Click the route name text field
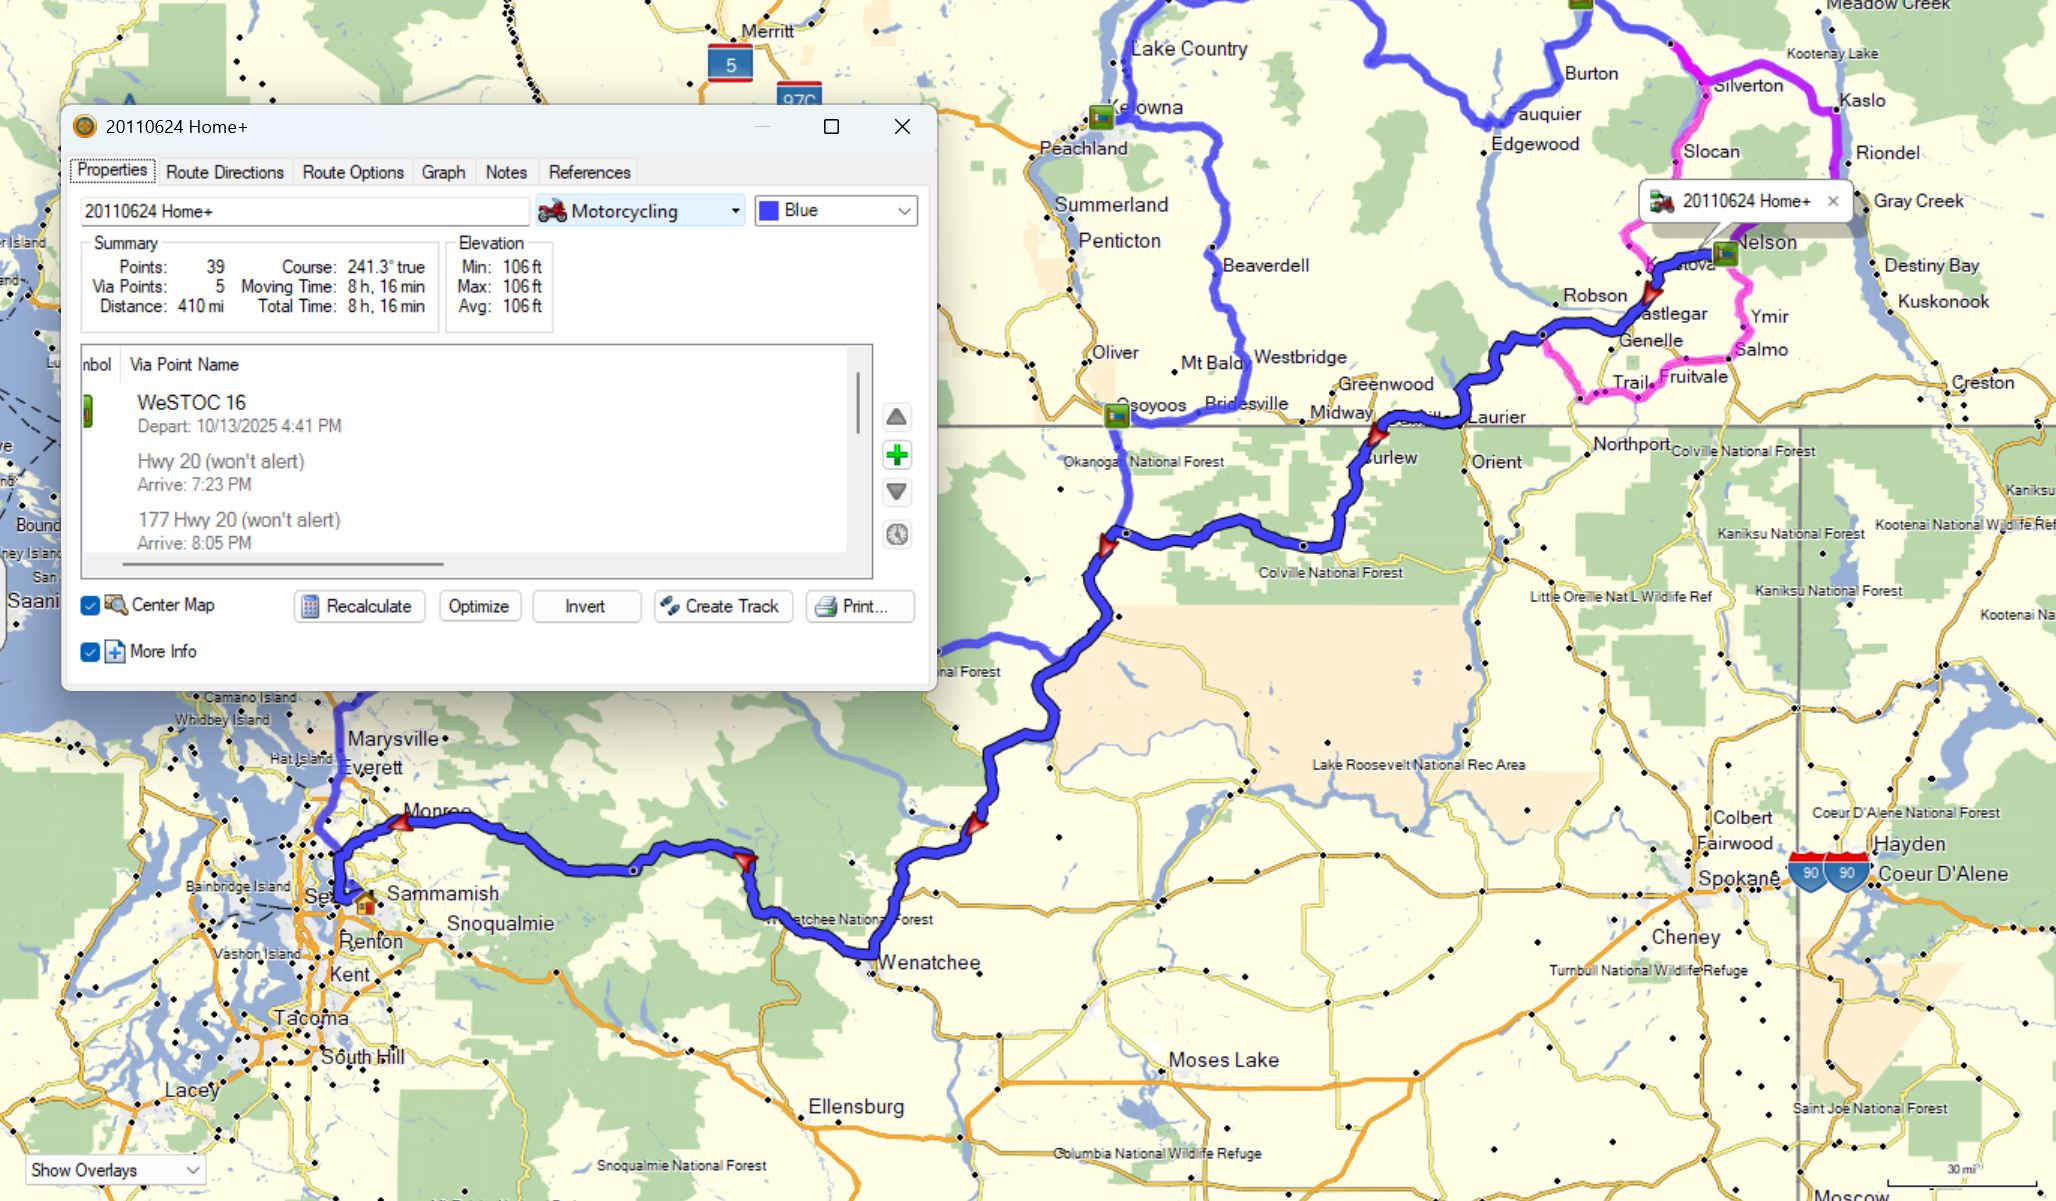The height and width of the screenshot is (1201, 2056). (304, 211)
